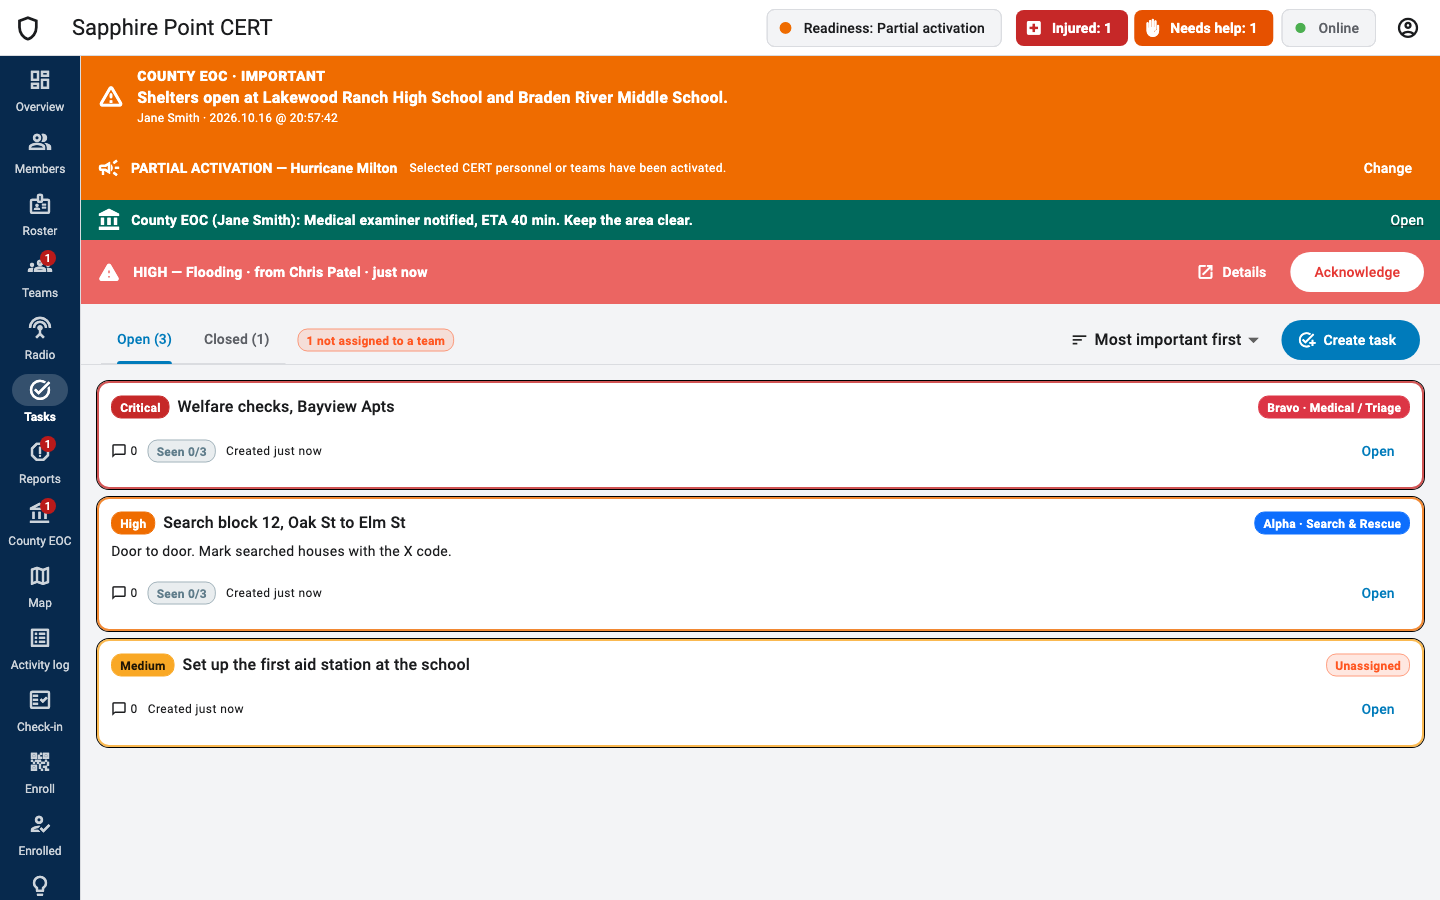Filter by 1 not assigned to a team
Screen dimensions: 1440x900
click(x=375, y=341)
